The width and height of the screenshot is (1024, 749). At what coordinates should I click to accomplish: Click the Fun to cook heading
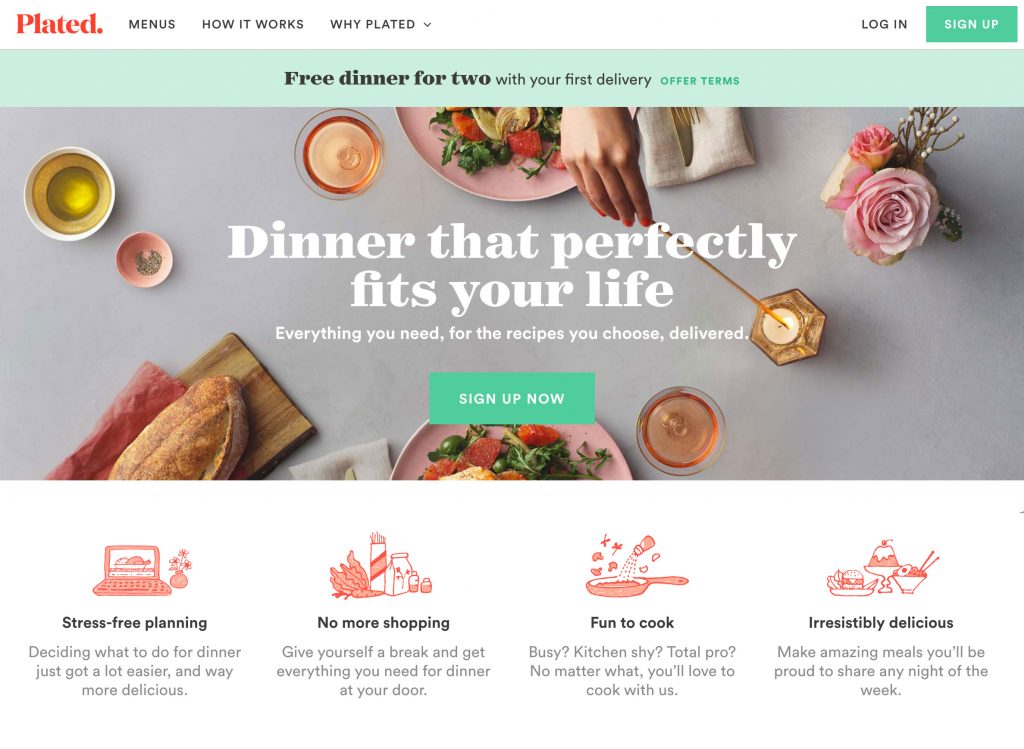pyautogui.click(x=632, y=623)
